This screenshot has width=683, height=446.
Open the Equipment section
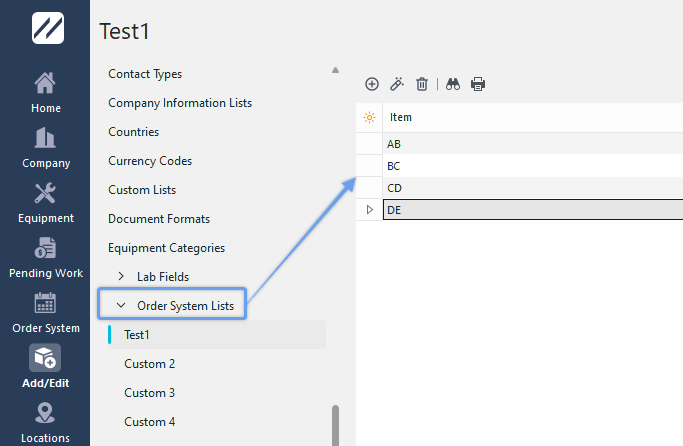click(x=45, y=203)
